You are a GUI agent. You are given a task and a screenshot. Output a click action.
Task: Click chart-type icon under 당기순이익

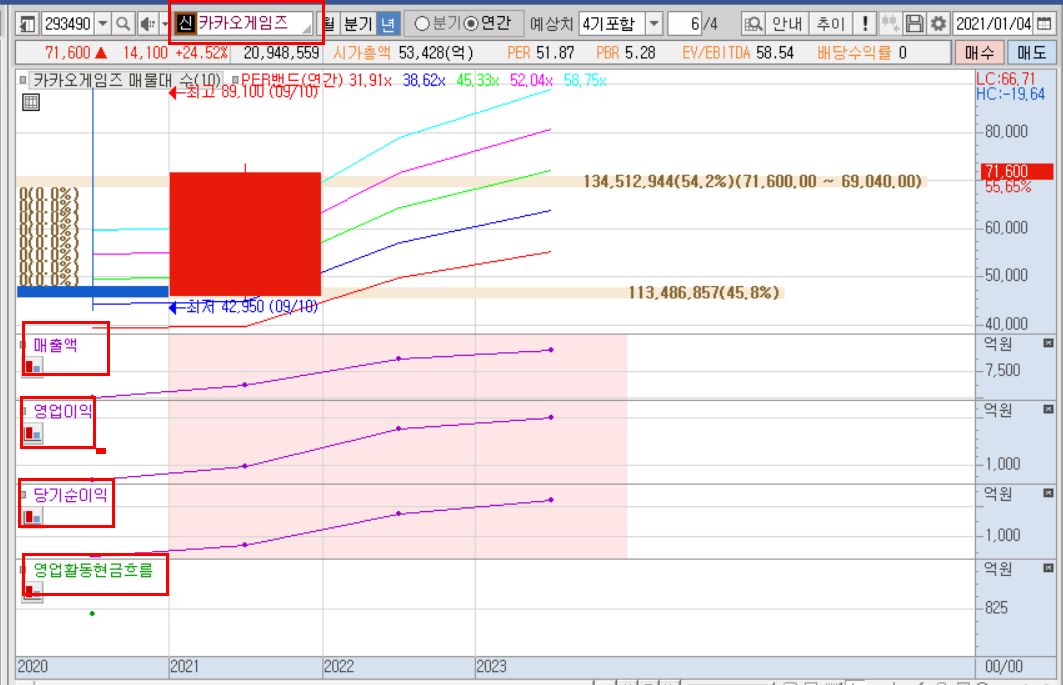tap(33, 517)
